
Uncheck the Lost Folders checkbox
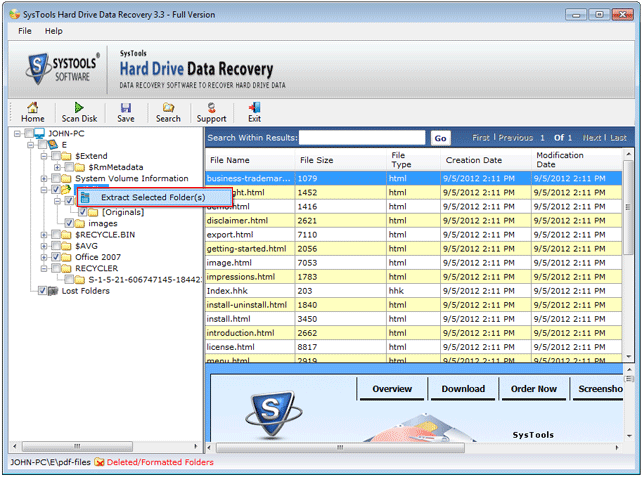coord(42,291)
